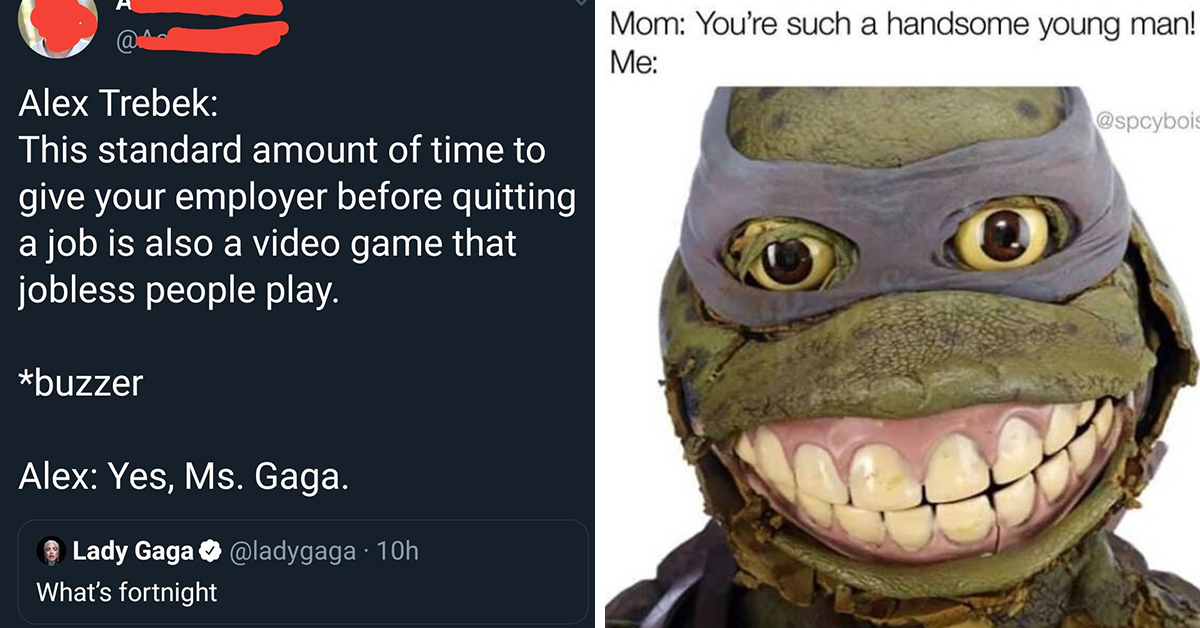
Task: Click Lady Gaga's verified checkmark badge
Action: coord(211,551)
